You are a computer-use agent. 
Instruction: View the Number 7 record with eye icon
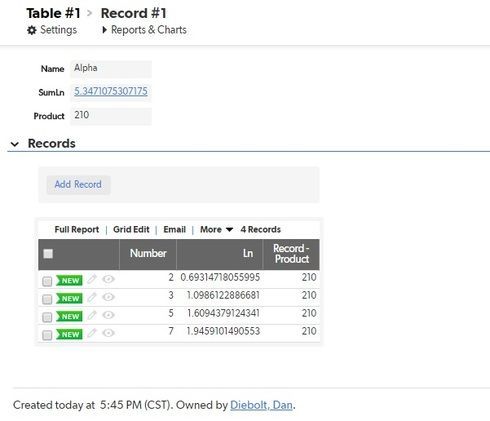click(x=108, y=333)
